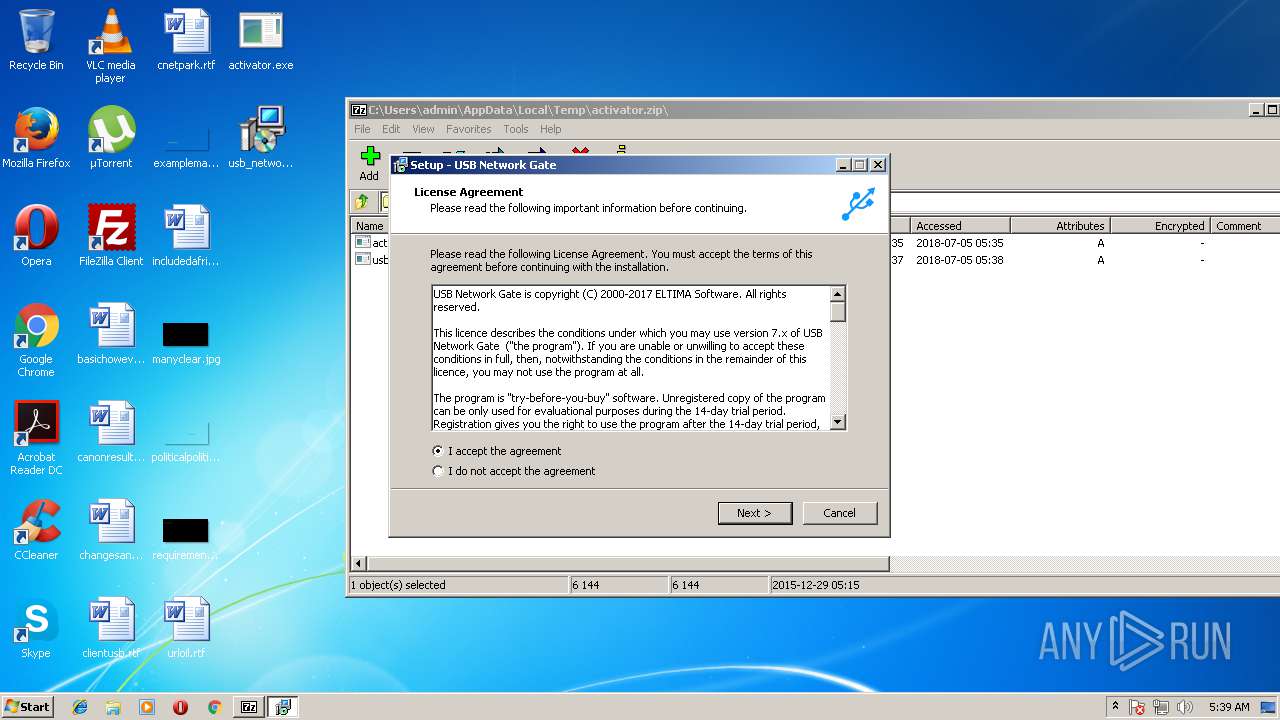Click the 5:39 AM taskbar clock

(1229, 707)
